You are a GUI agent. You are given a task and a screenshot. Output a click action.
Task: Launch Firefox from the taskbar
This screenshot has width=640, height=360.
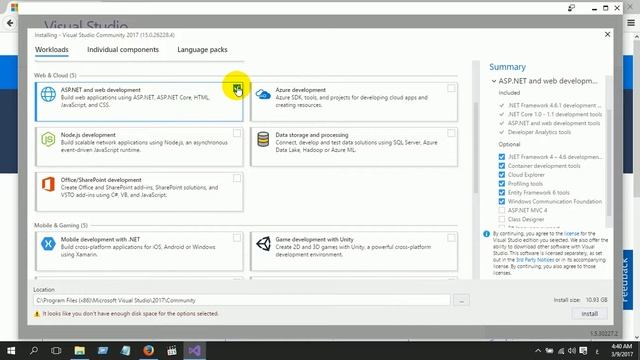pyautogui.click(x=149, y=351)
